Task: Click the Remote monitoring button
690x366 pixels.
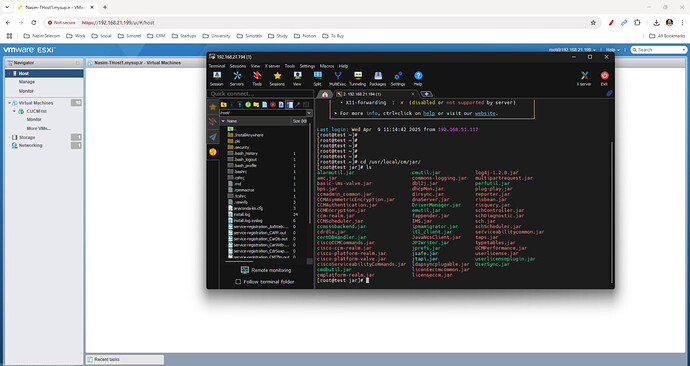Action: [x=266, y=270]
